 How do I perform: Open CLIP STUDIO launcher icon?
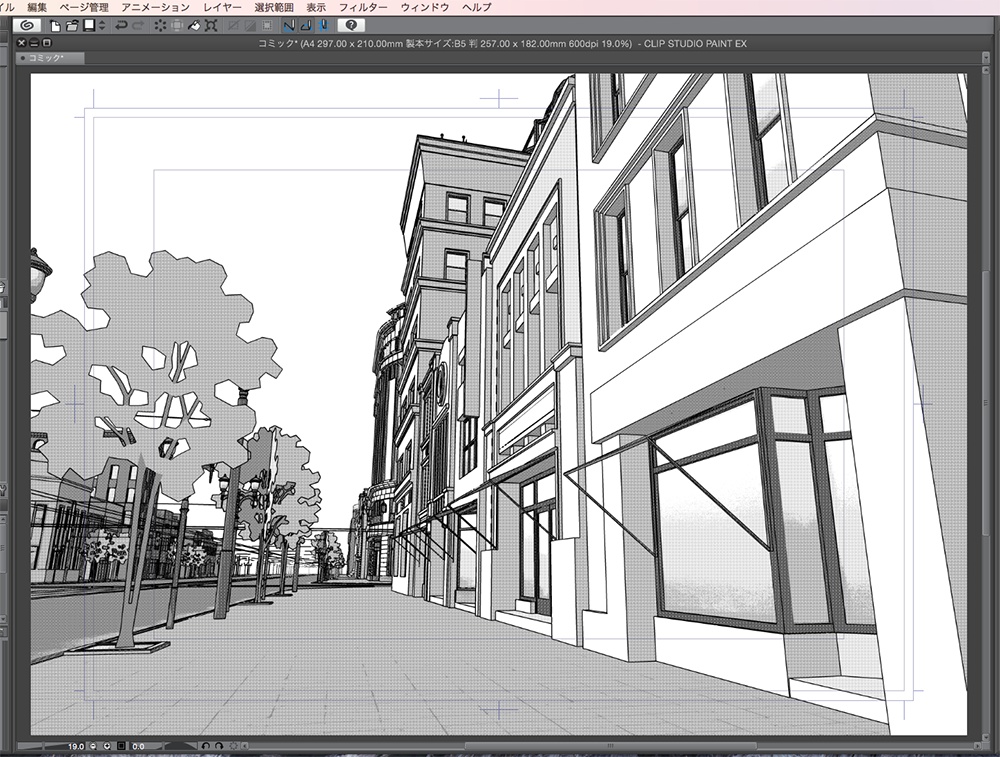(x=27, y=26)
